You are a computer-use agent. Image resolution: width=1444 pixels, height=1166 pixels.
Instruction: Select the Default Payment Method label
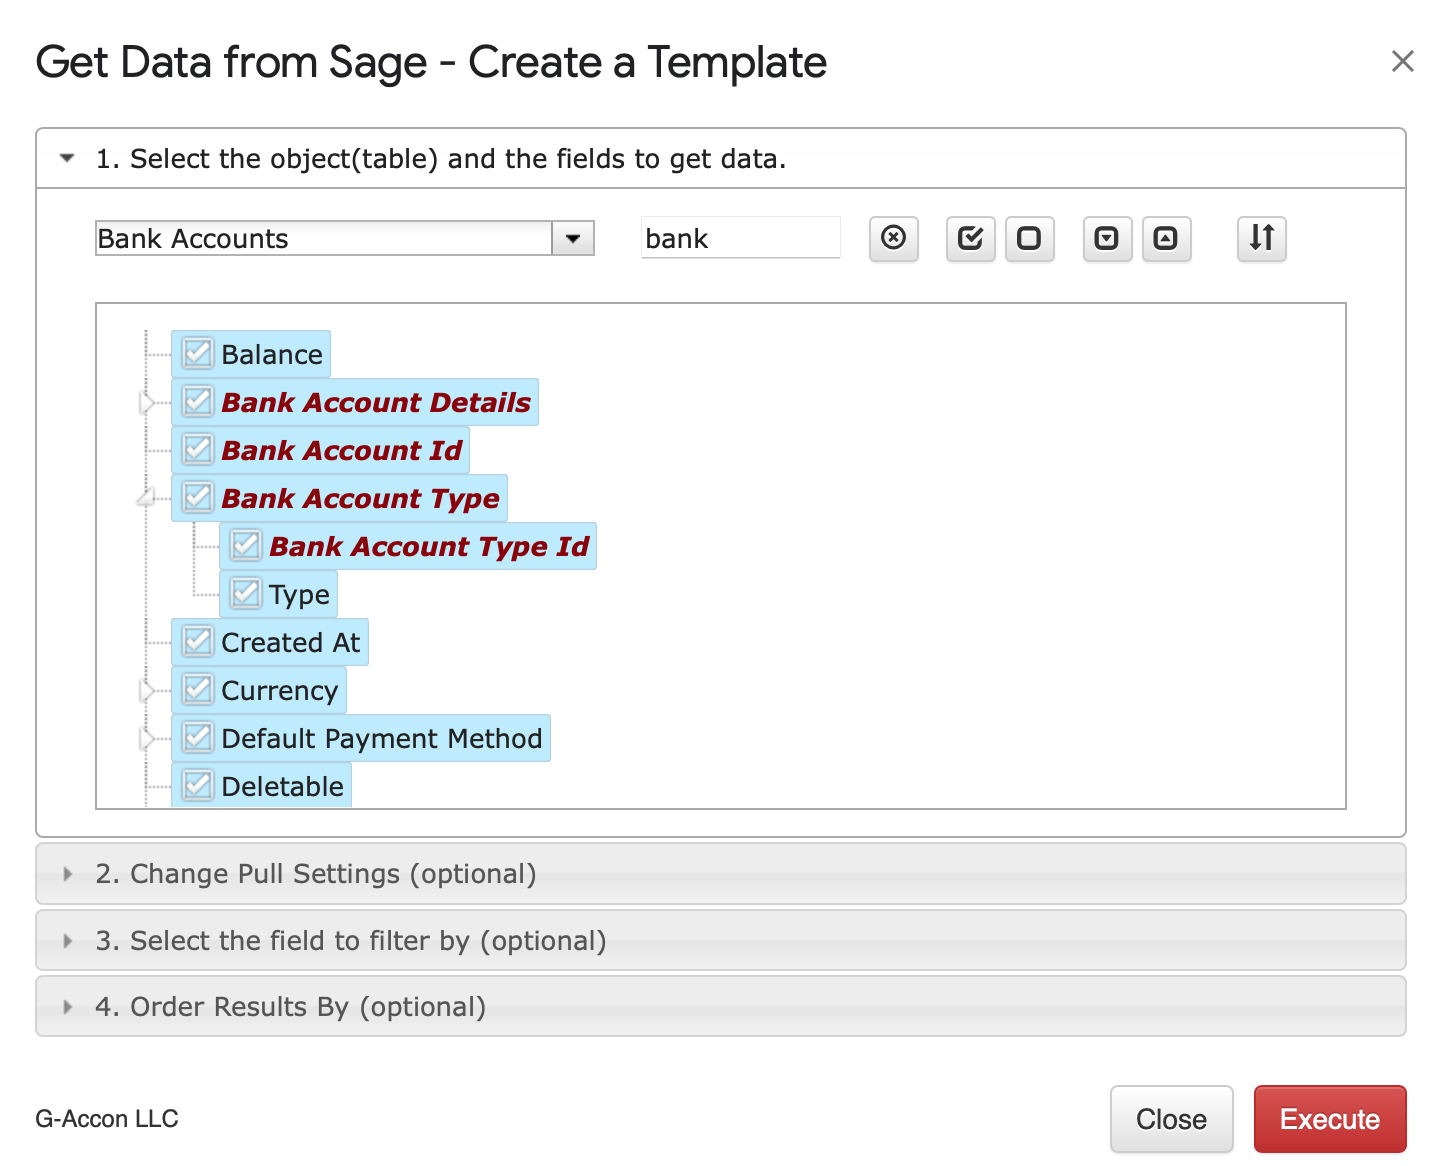[382, 739]
